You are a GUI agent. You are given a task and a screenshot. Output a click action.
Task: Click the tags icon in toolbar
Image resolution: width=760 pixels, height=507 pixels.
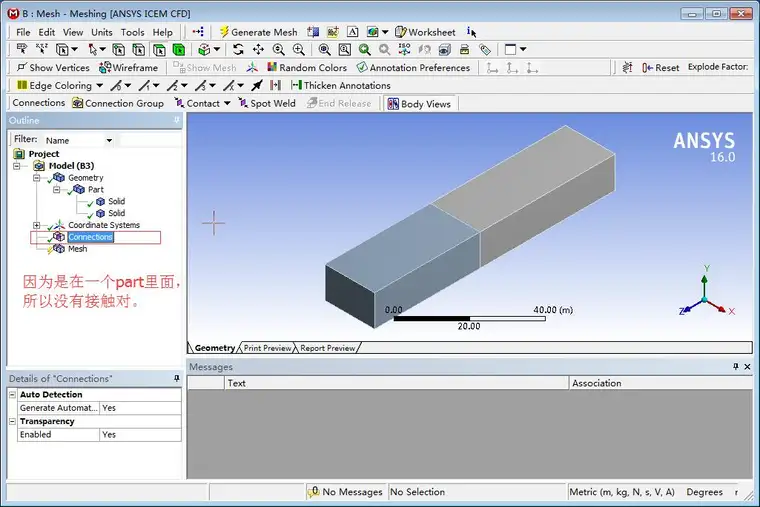pos(485,49)
